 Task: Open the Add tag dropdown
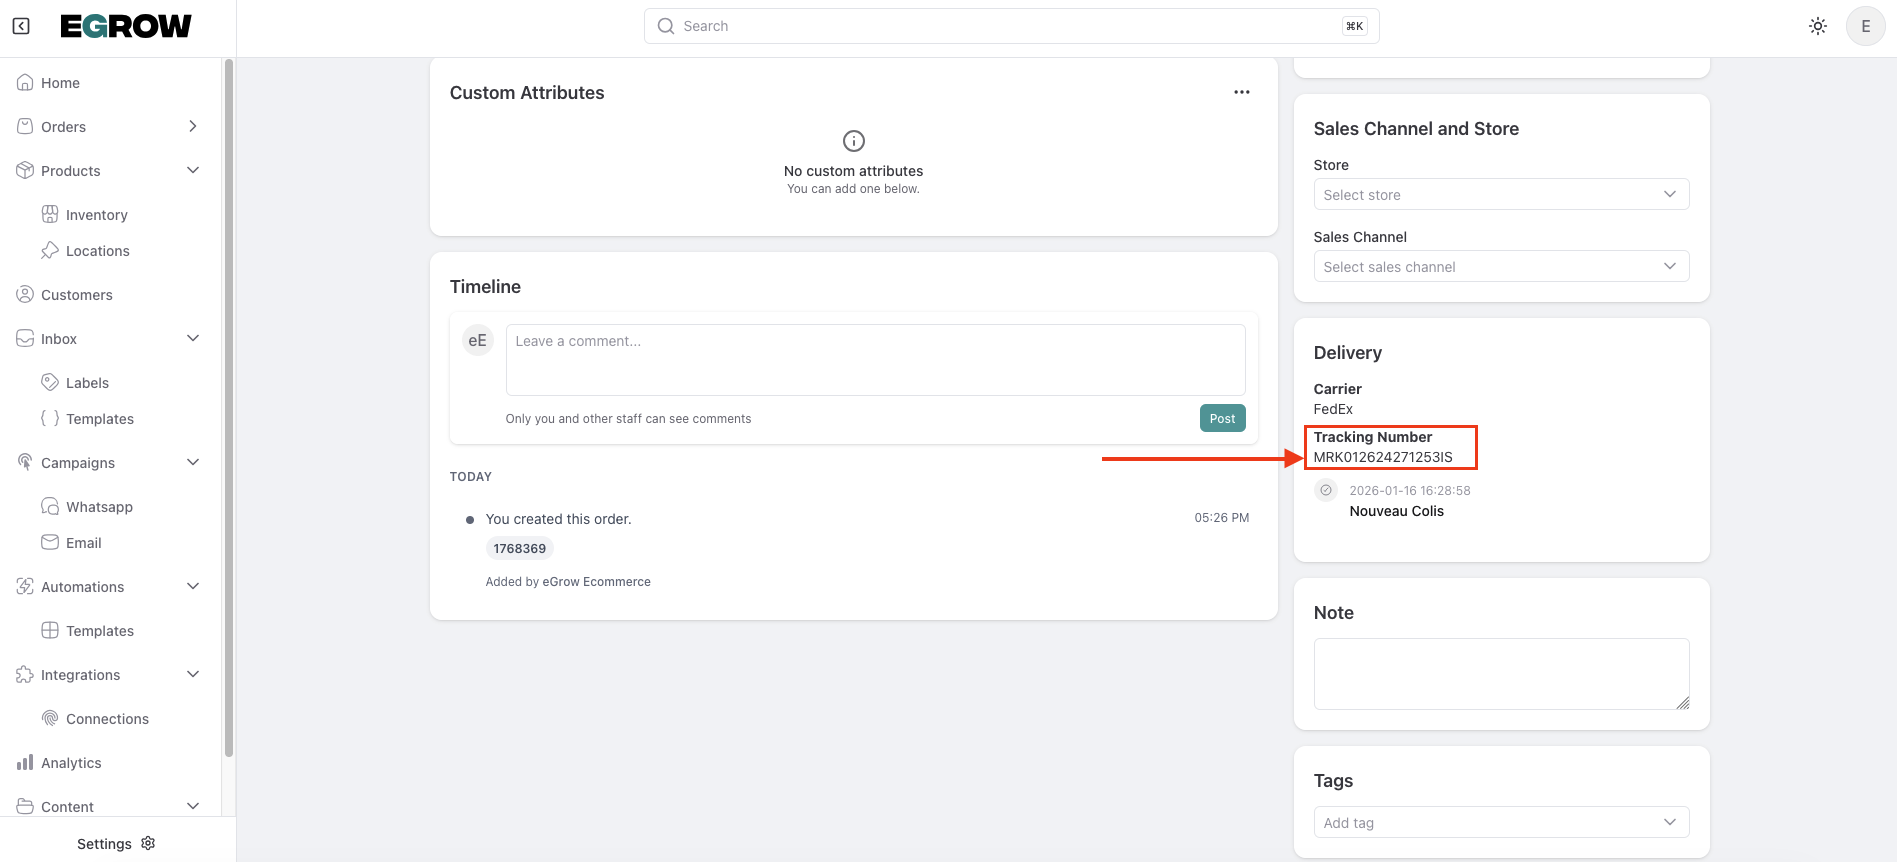point(1500,823)
